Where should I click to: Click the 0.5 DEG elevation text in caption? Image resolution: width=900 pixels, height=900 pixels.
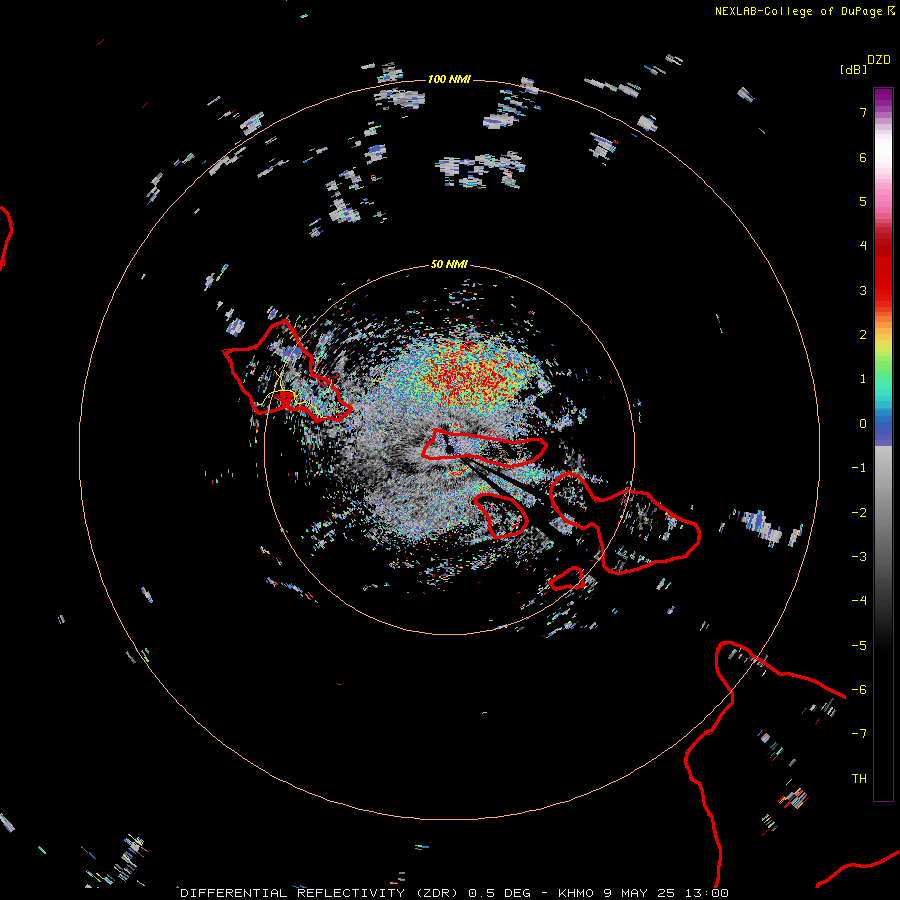pyautogui.click(x=499, y=893)
